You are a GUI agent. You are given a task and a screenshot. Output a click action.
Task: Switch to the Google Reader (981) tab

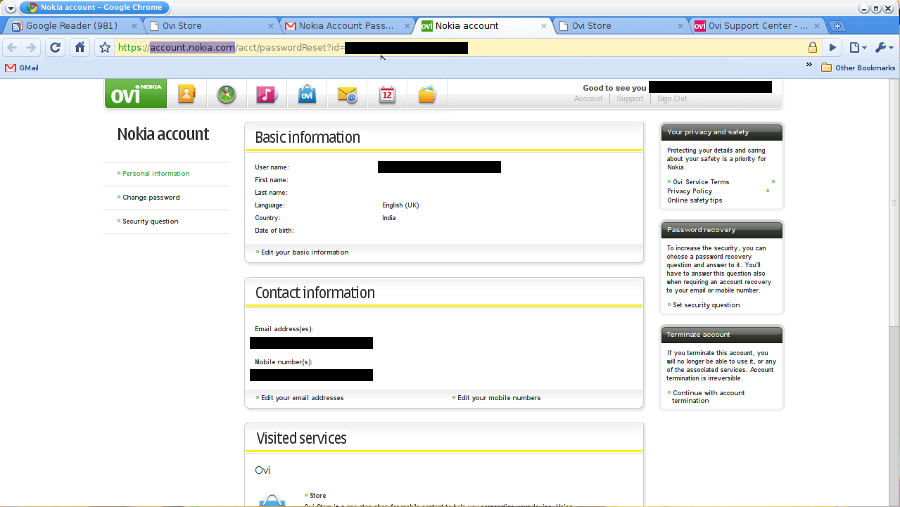[71, 26]
